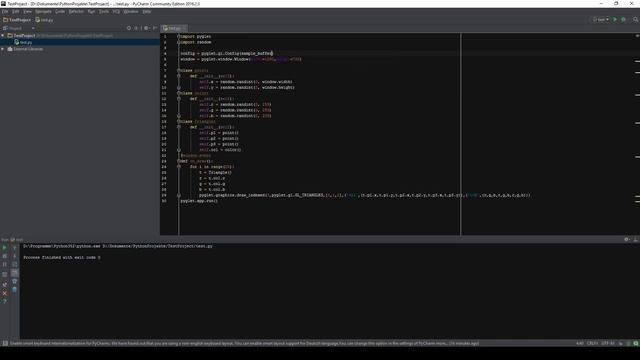Open the run configuration dropdown 'test'
The width and height of the screenshot is (640, 360).
click(x=601, y=20)
